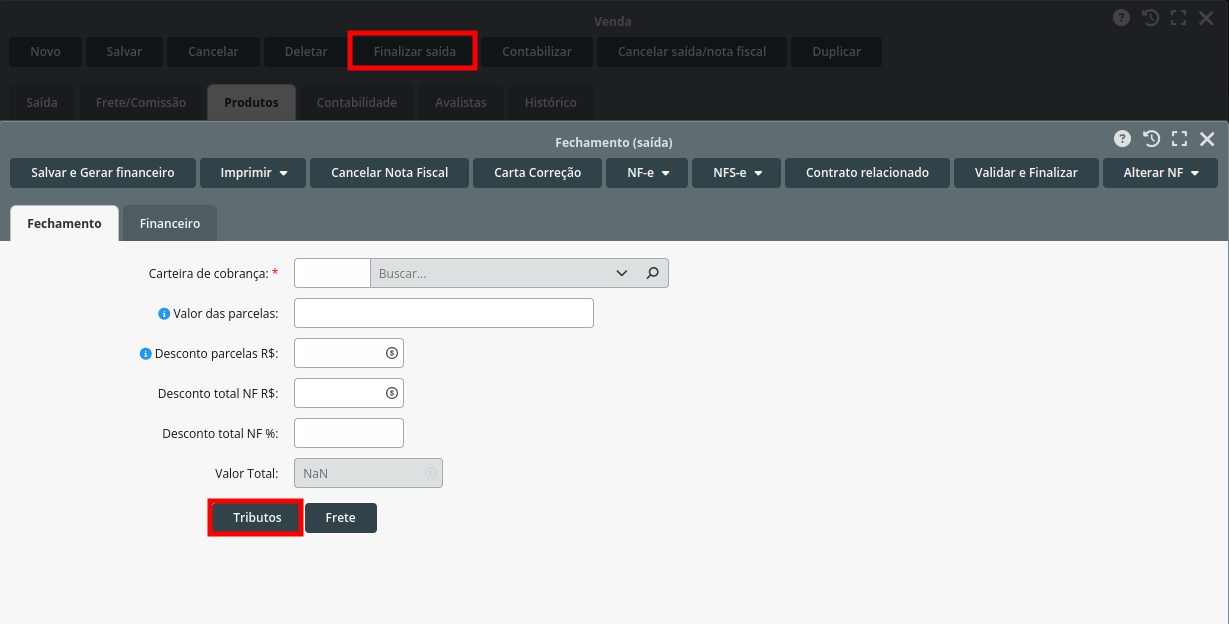Image resolution: width=1229 pixels, height=624 pixels.
Task: Click currency icon in Desconto total NF R$ field
Action: tap(392, 393)
